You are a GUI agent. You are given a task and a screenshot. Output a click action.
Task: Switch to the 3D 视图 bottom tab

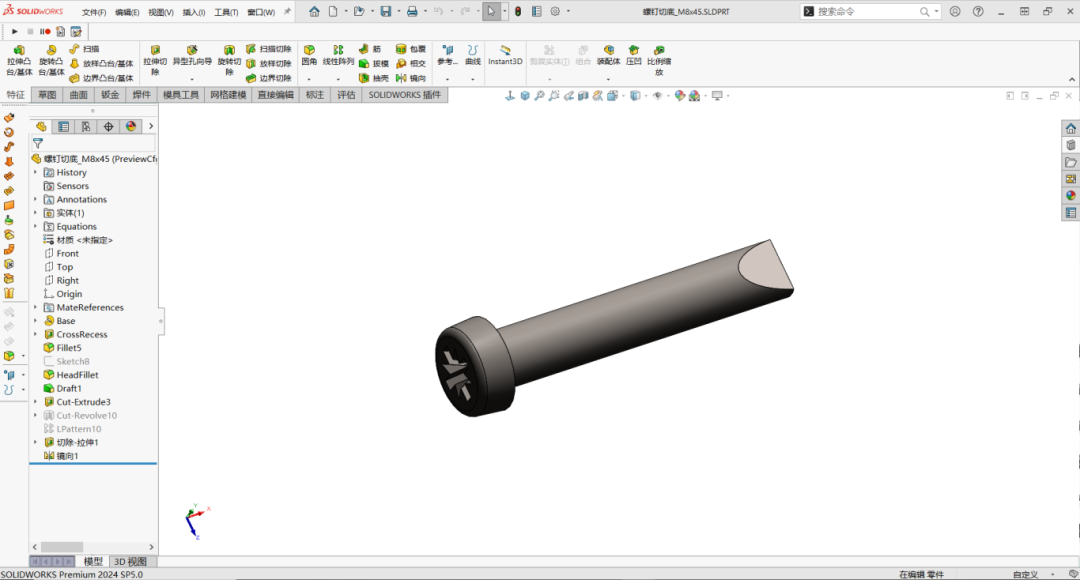point(130,561)
